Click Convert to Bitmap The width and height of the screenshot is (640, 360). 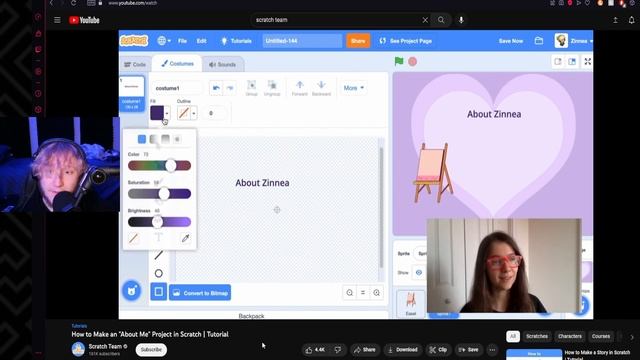pos(200,293)
